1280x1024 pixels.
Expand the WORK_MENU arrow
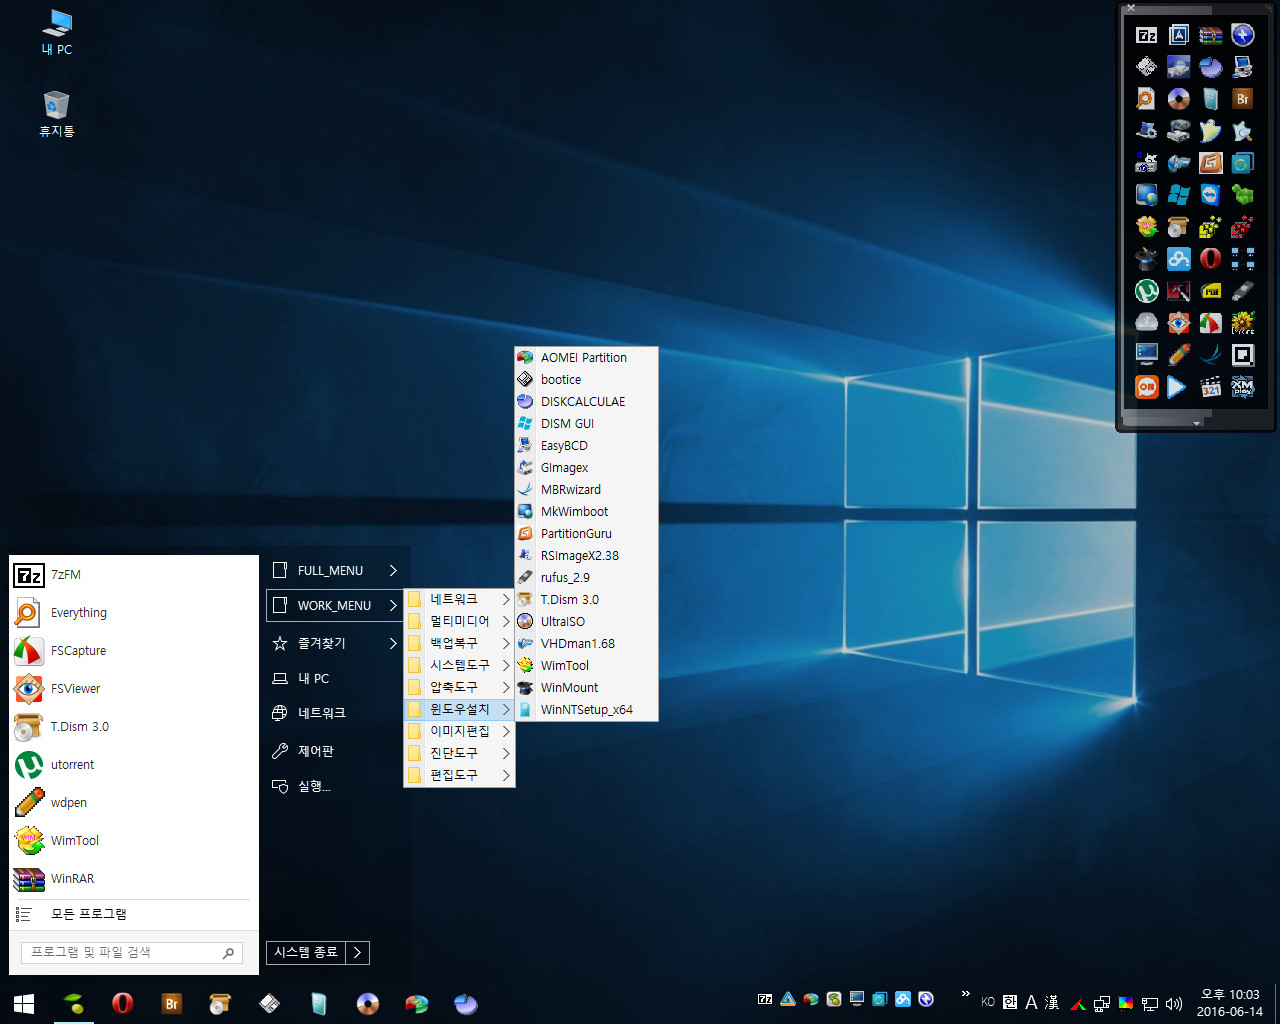point(393,605)
